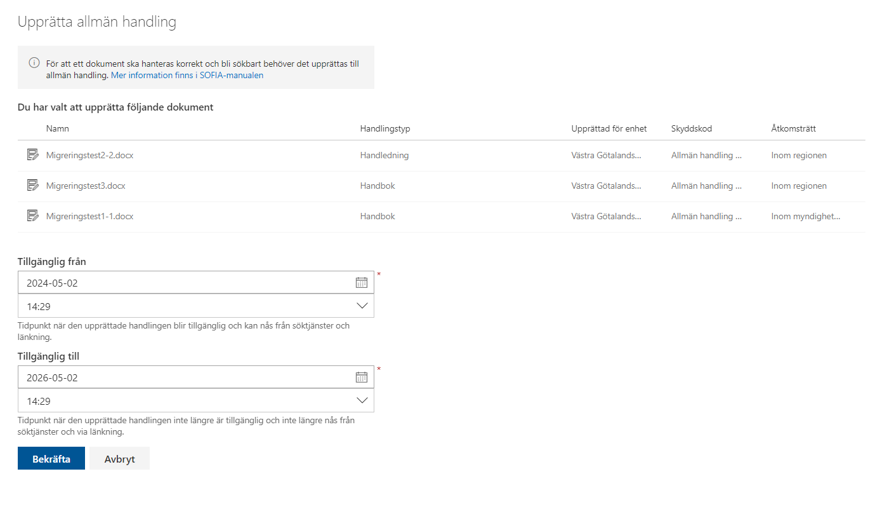This screenshot has height=508, width=880.
Task: Open calendar picker for Tillgänglig till
Action: [x=361, y=378]
